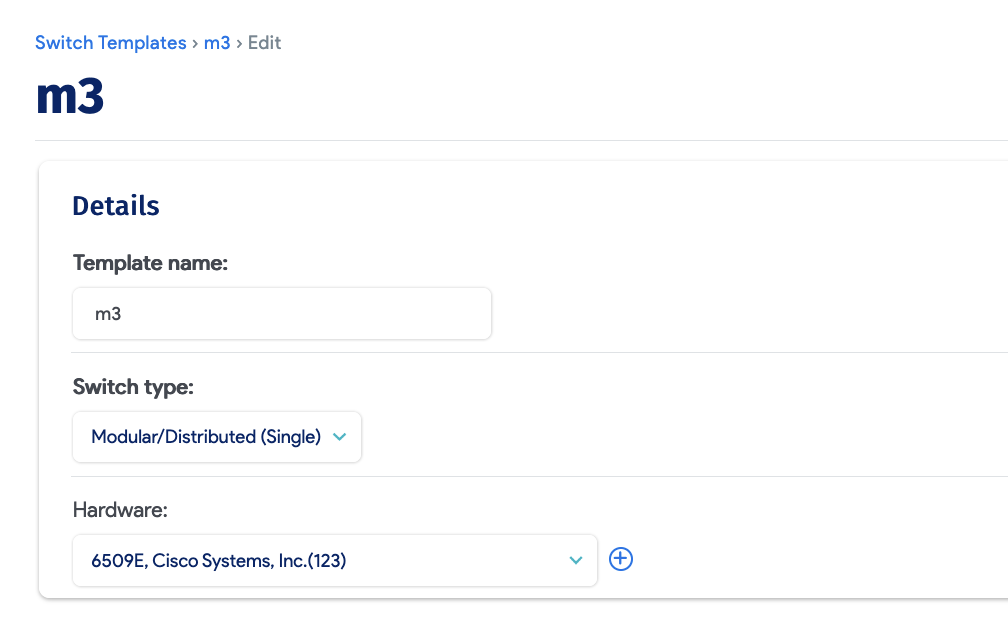Screen dimensions: 1008x619
Task: Click empty area right of Details heading
Action: coord(600,206)
